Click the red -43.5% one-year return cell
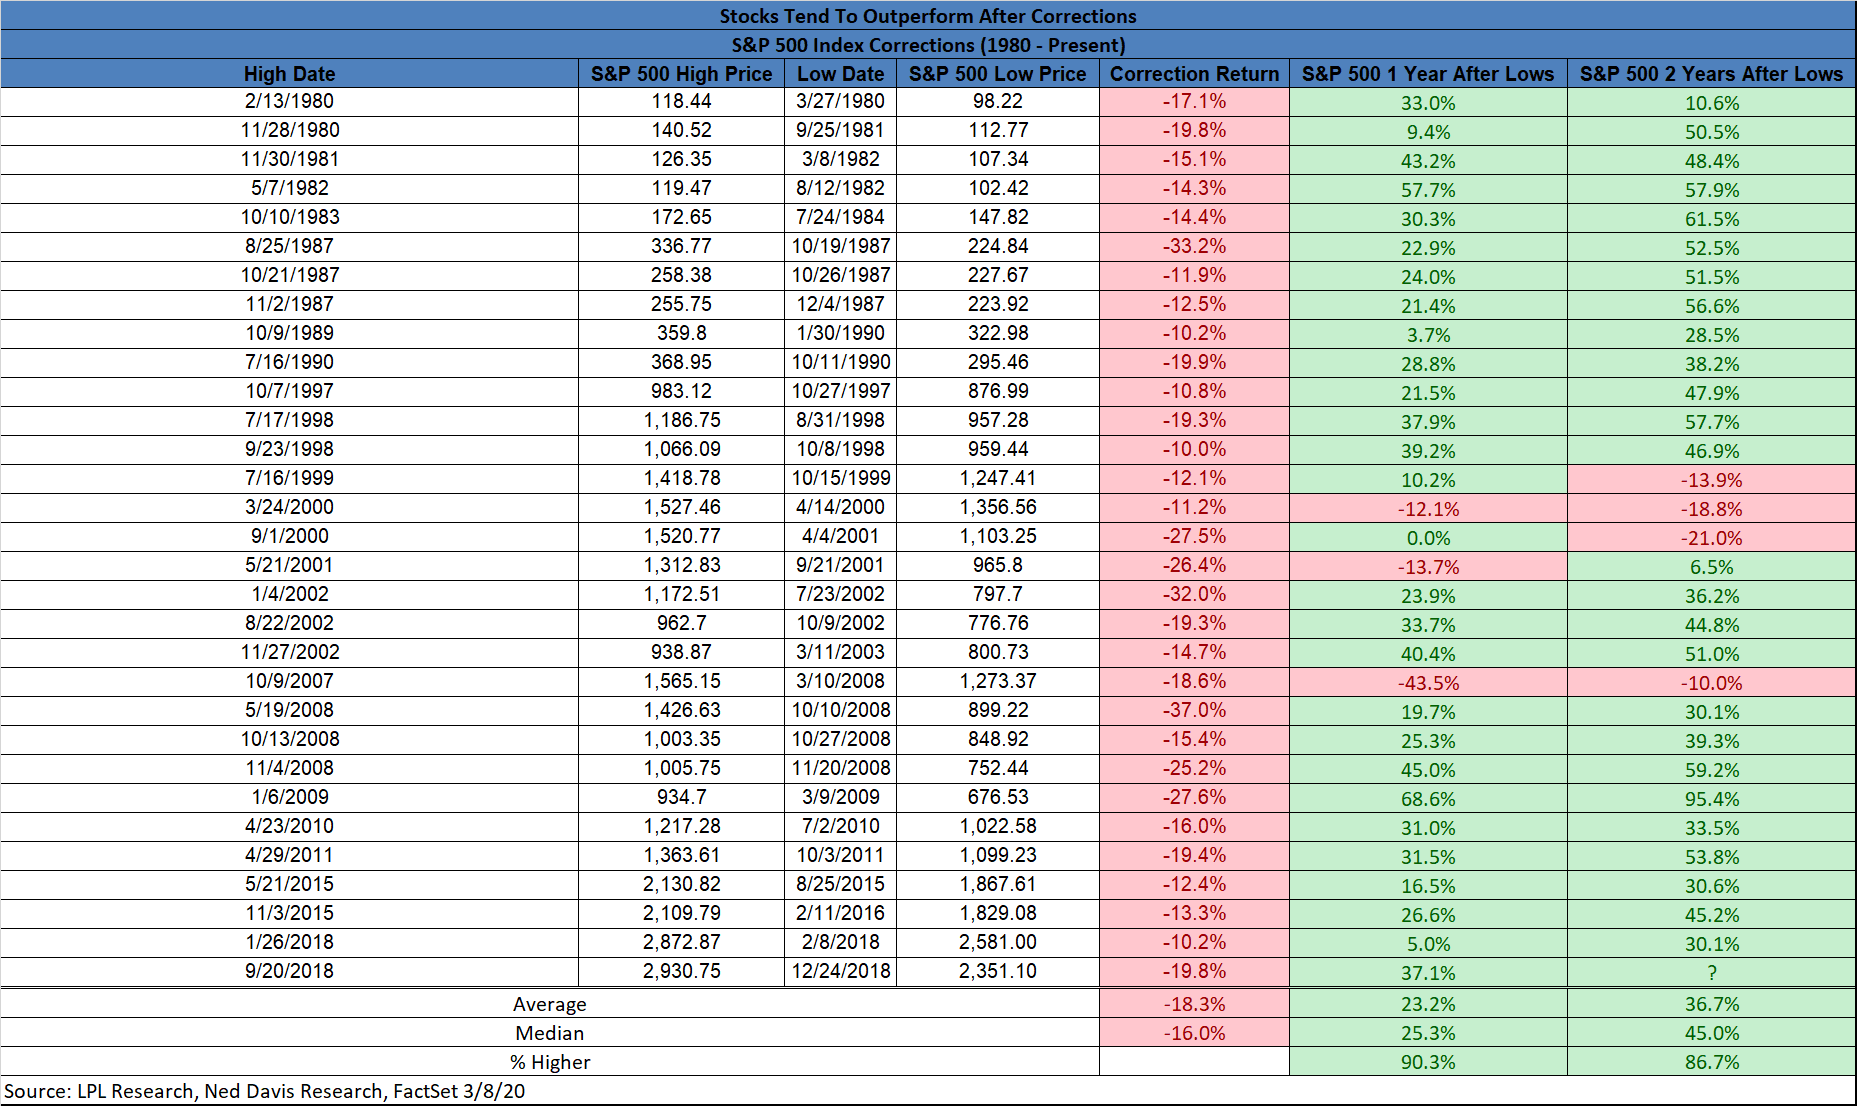The height and width of the screenshot is (1106, 1857). (x=1427, y=683)
